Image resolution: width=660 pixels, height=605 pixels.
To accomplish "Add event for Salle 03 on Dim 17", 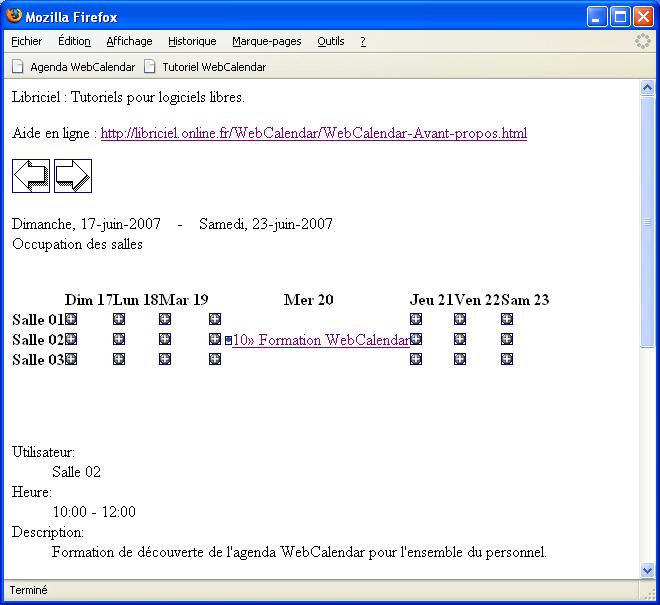I will tap(71, 359).
